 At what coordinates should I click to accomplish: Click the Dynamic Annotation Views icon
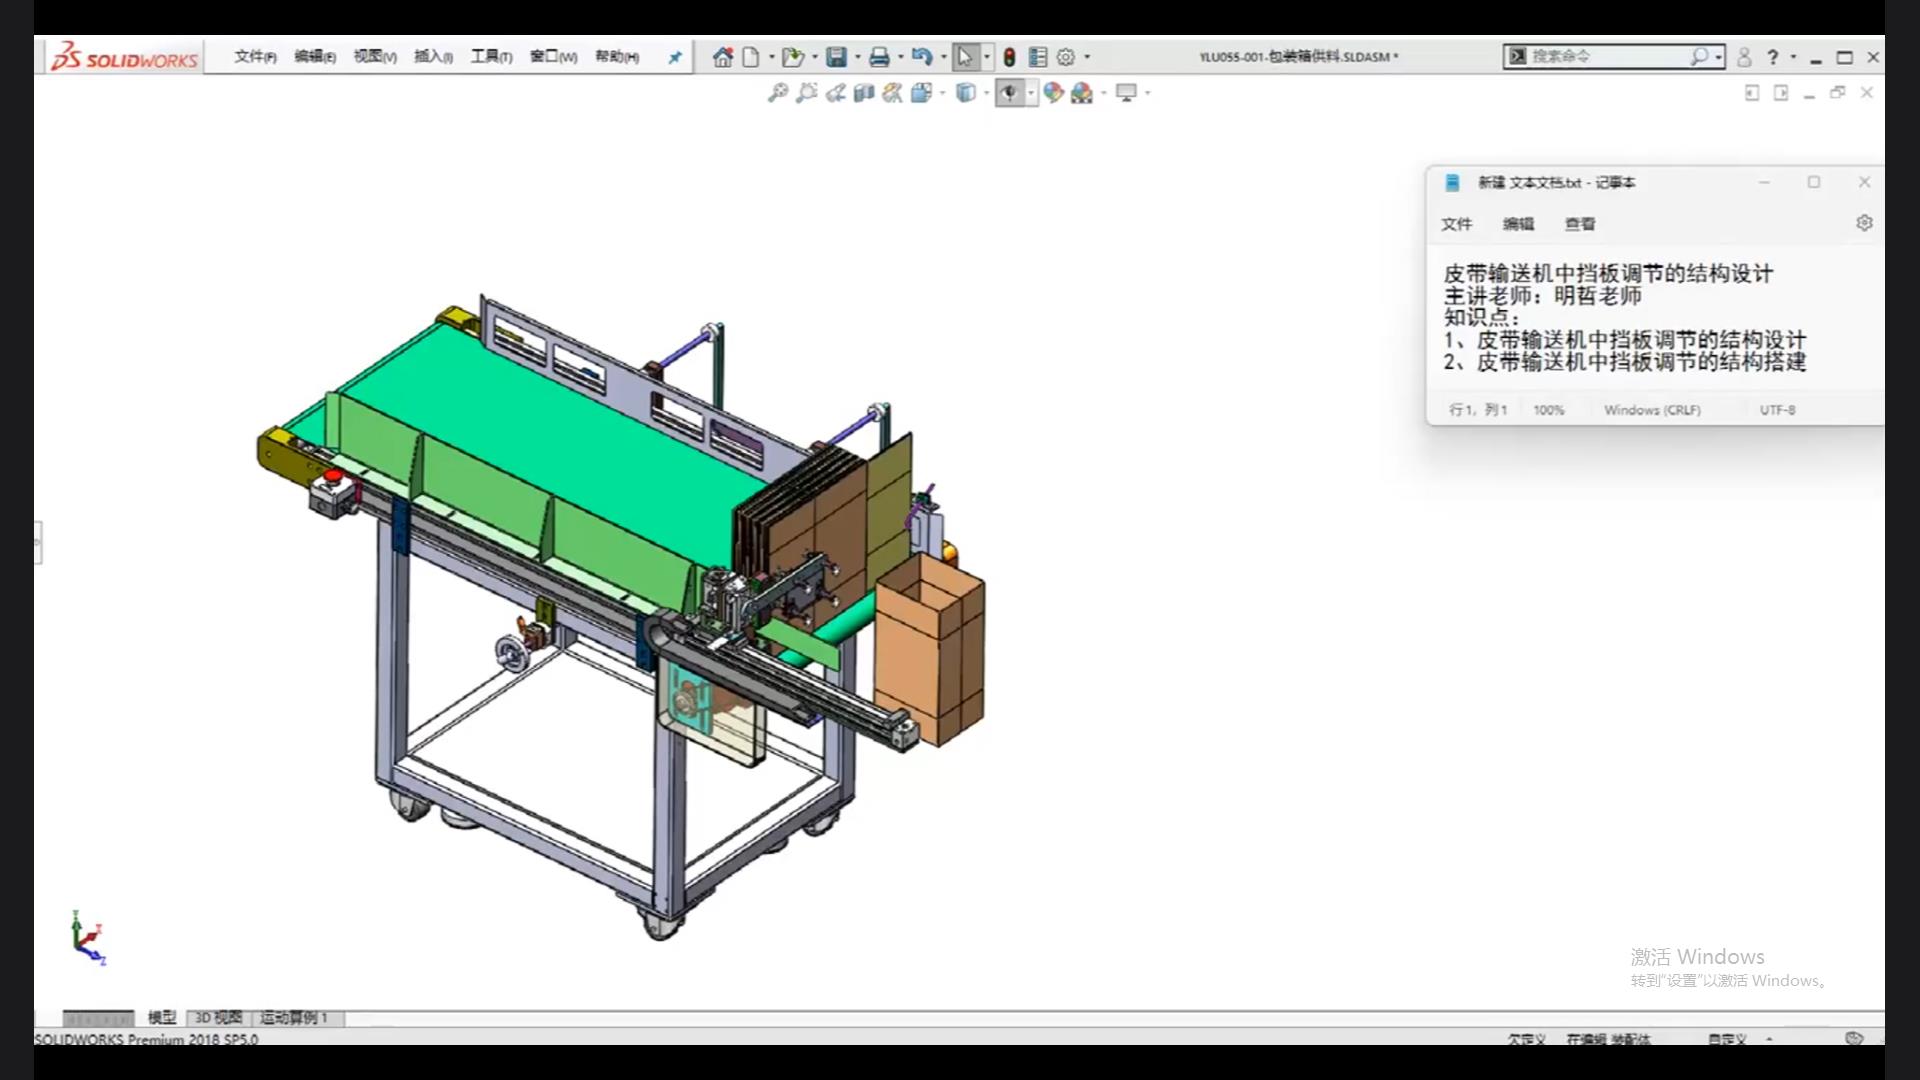[x=893, y=93]
